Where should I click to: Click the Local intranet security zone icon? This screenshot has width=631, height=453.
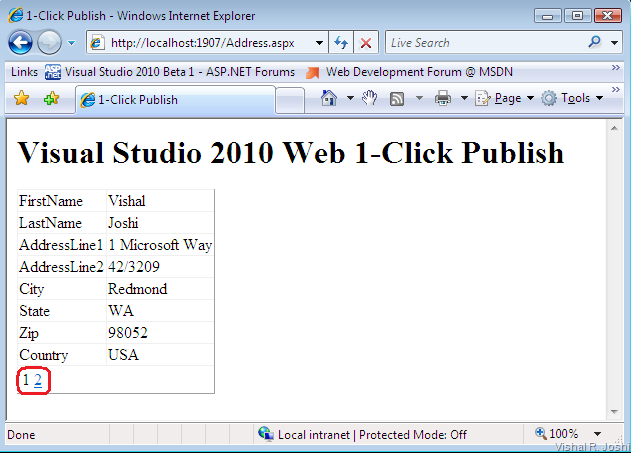coord(266,434)
